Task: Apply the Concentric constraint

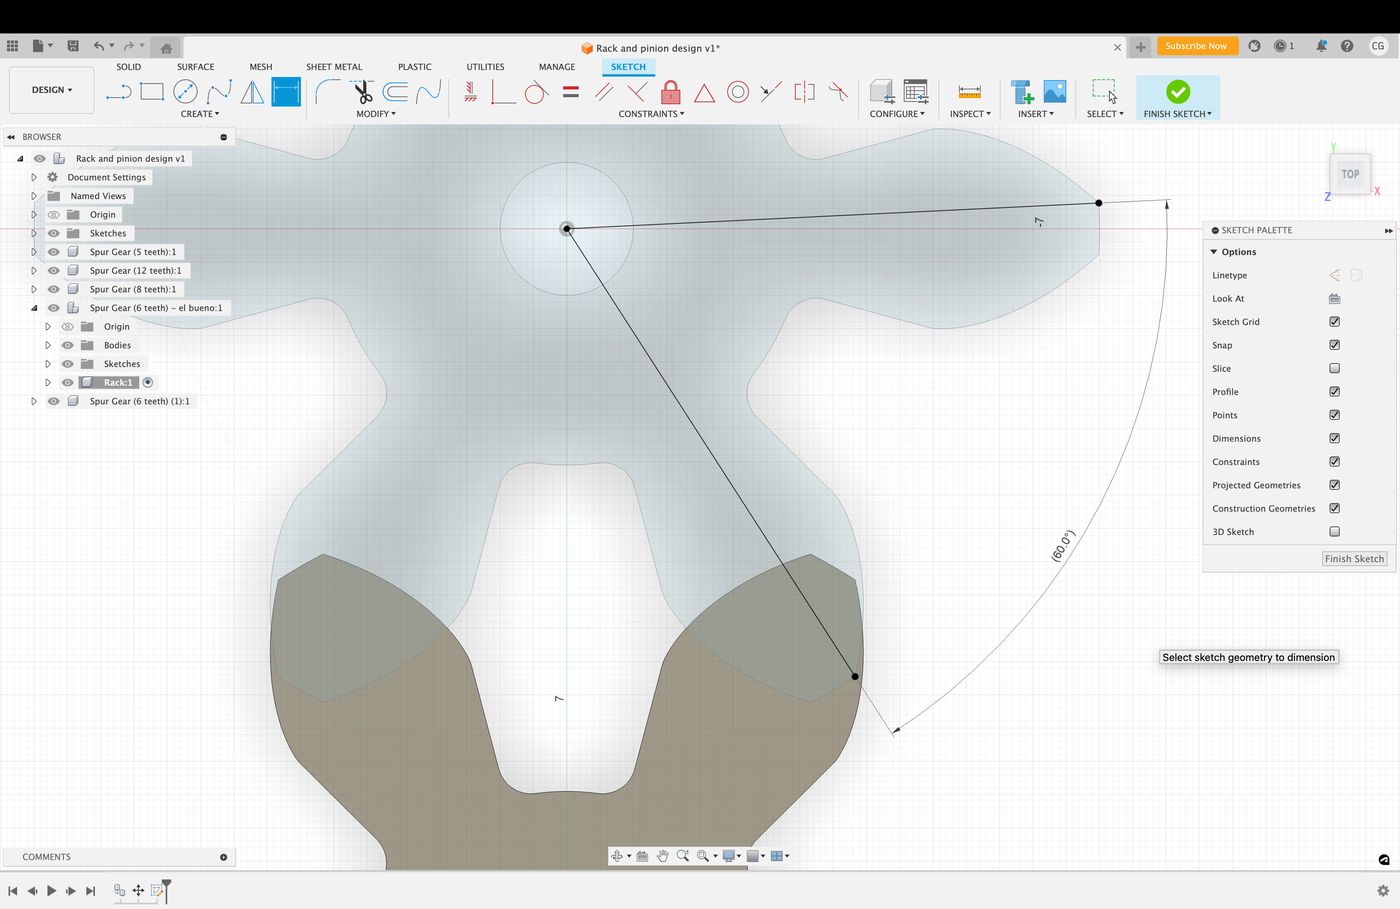Action: tap(738, 92)
